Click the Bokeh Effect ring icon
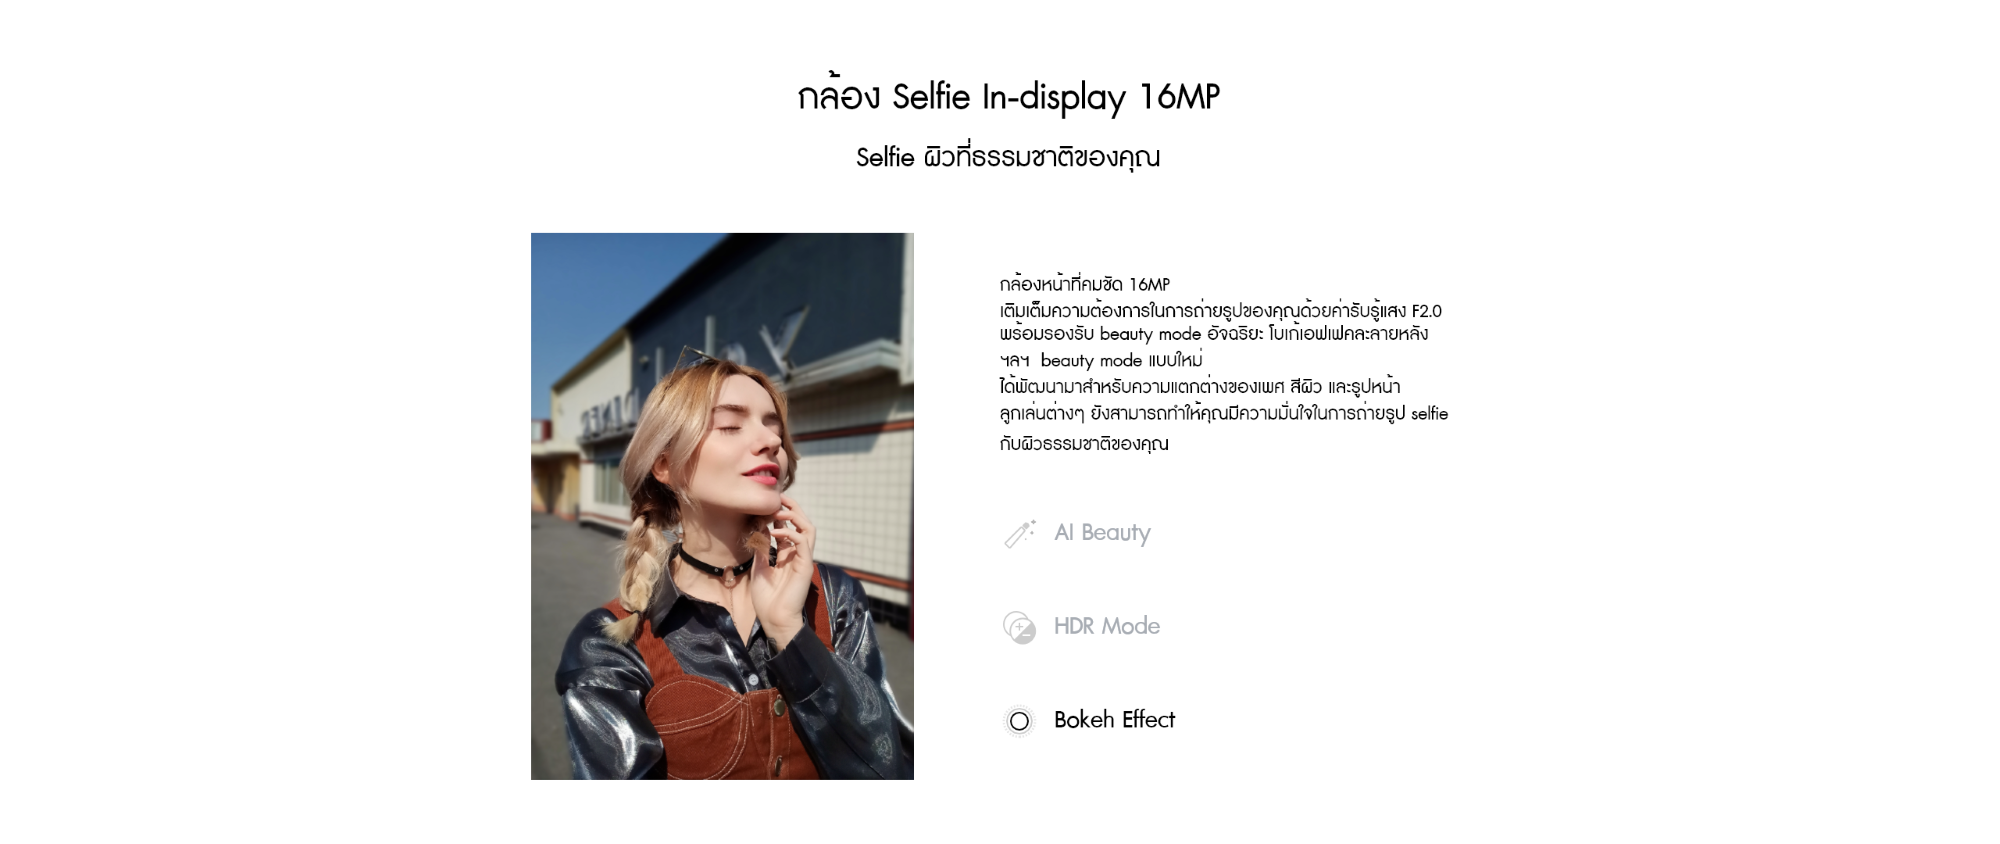This screenshot has height=844, width=2000. click(1019, 721)
